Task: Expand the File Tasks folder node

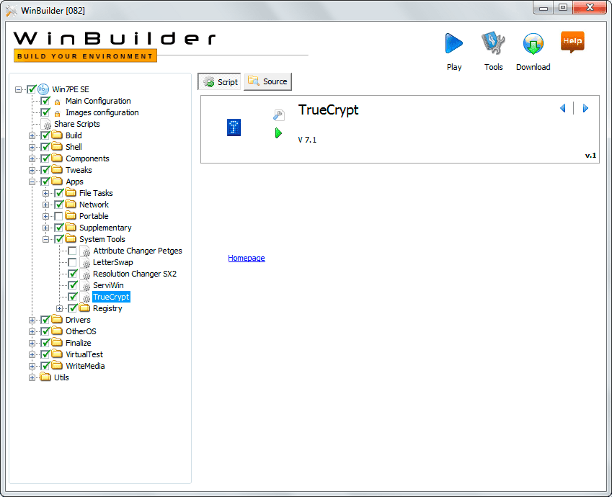Action: 46,193
